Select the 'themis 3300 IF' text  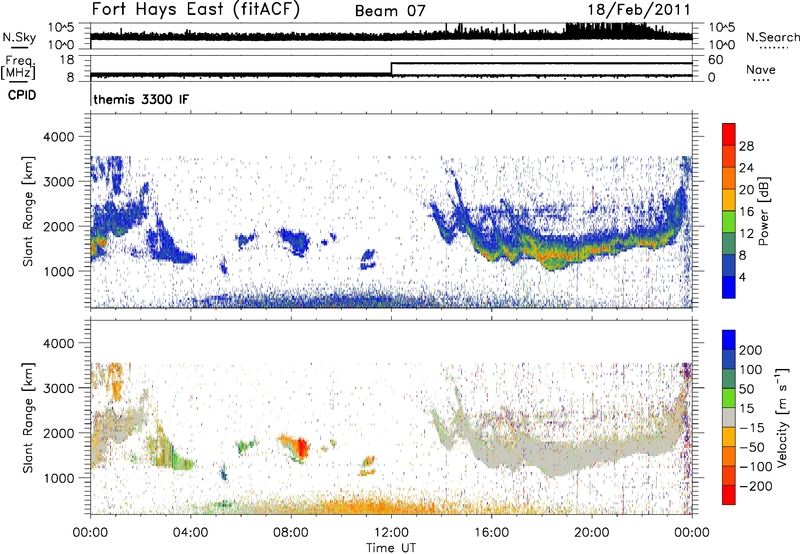[141, 99]
